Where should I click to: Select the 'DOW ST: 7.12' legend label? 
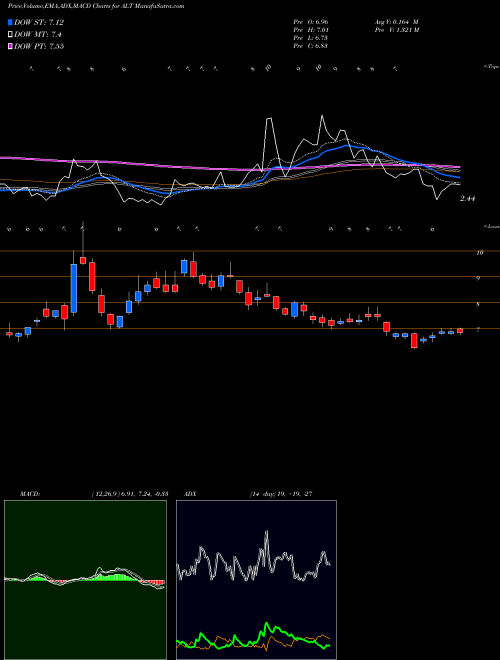[39, 22]
